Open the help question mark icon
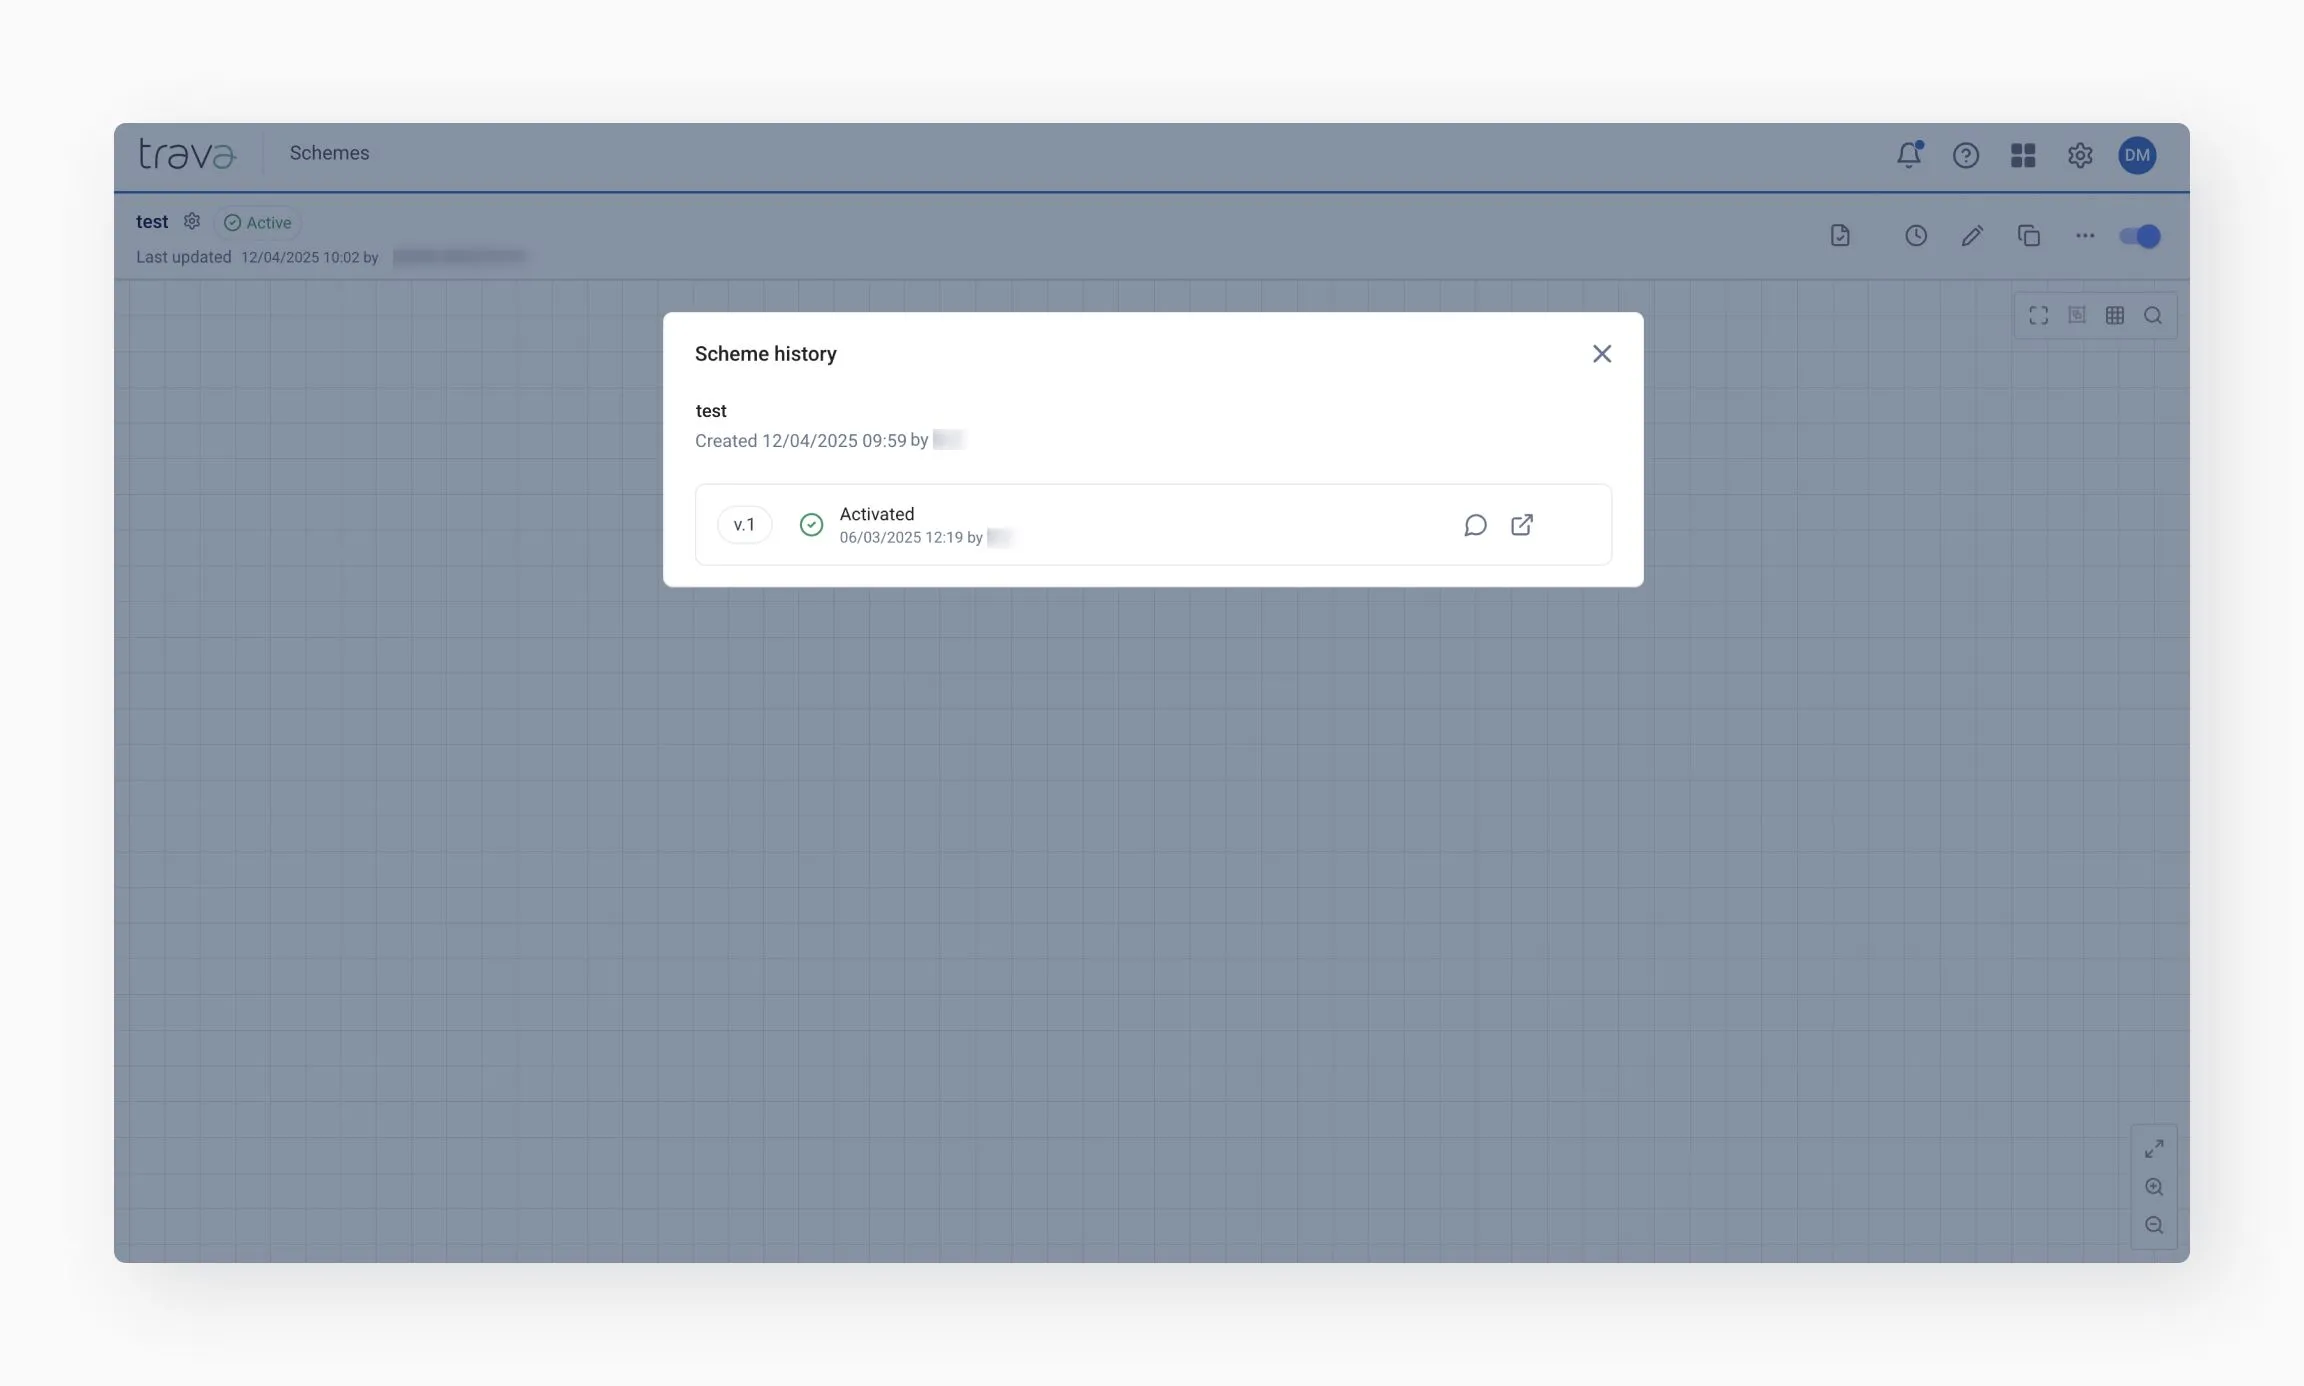Viewport: 2304px width, 1386px height. (x=1966, y=155)
